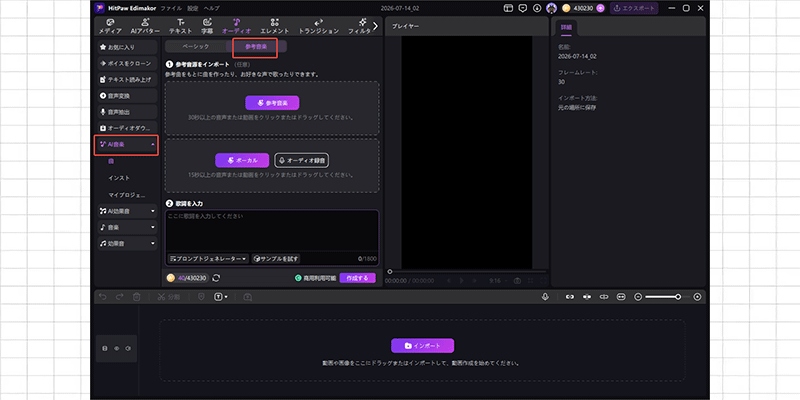Click the add coins plus button
Image resolution: width=800 pixels, height=400 pixels.
tap(600, 8)
